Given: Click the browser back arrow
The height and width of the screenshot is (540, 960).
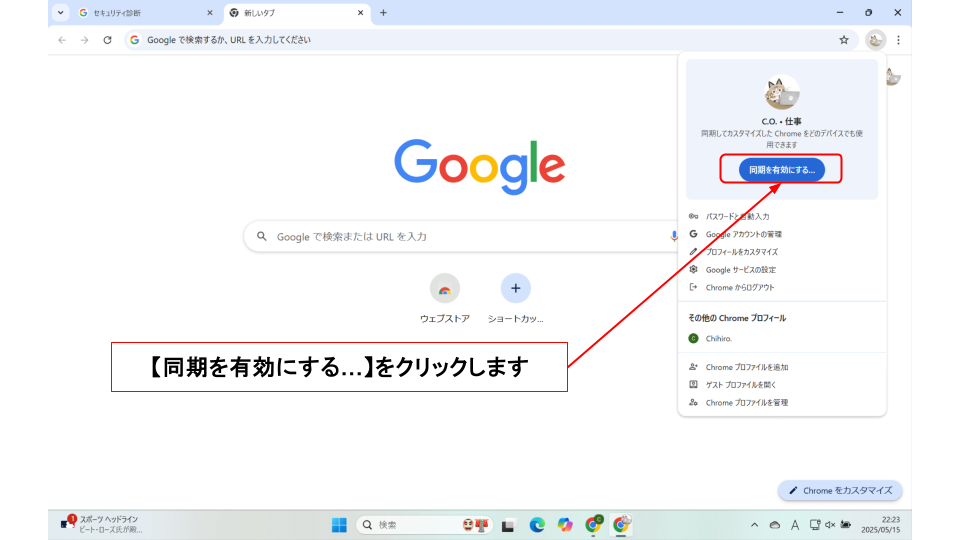Looking at the screenshot, I should click(62, 40).
